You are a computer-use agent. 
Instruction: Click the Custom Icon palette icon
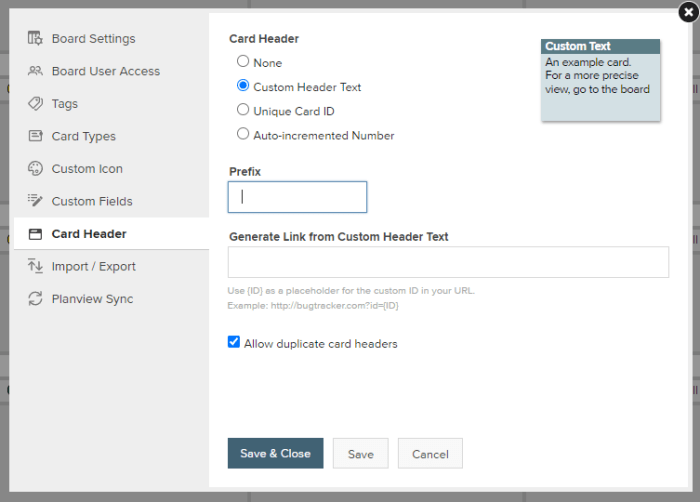click(x=35, y=168)
